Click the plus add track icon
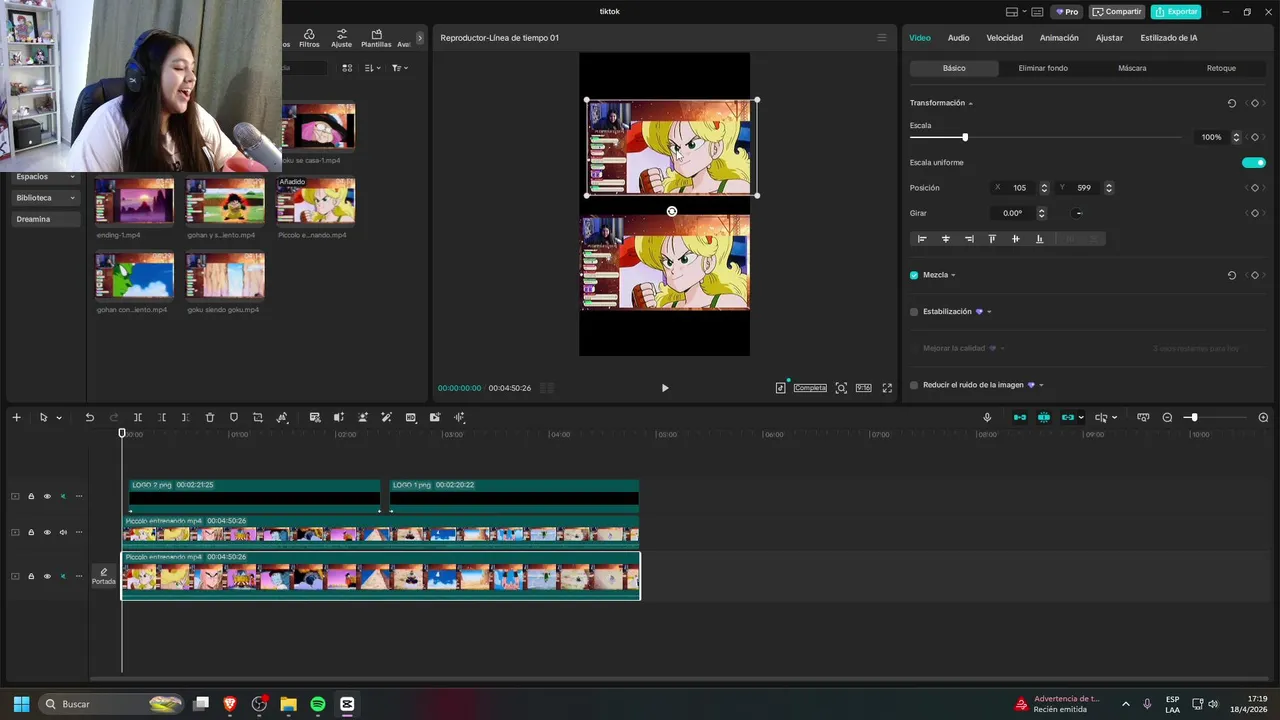1280x720 pixels. click(x=16, y=417)
